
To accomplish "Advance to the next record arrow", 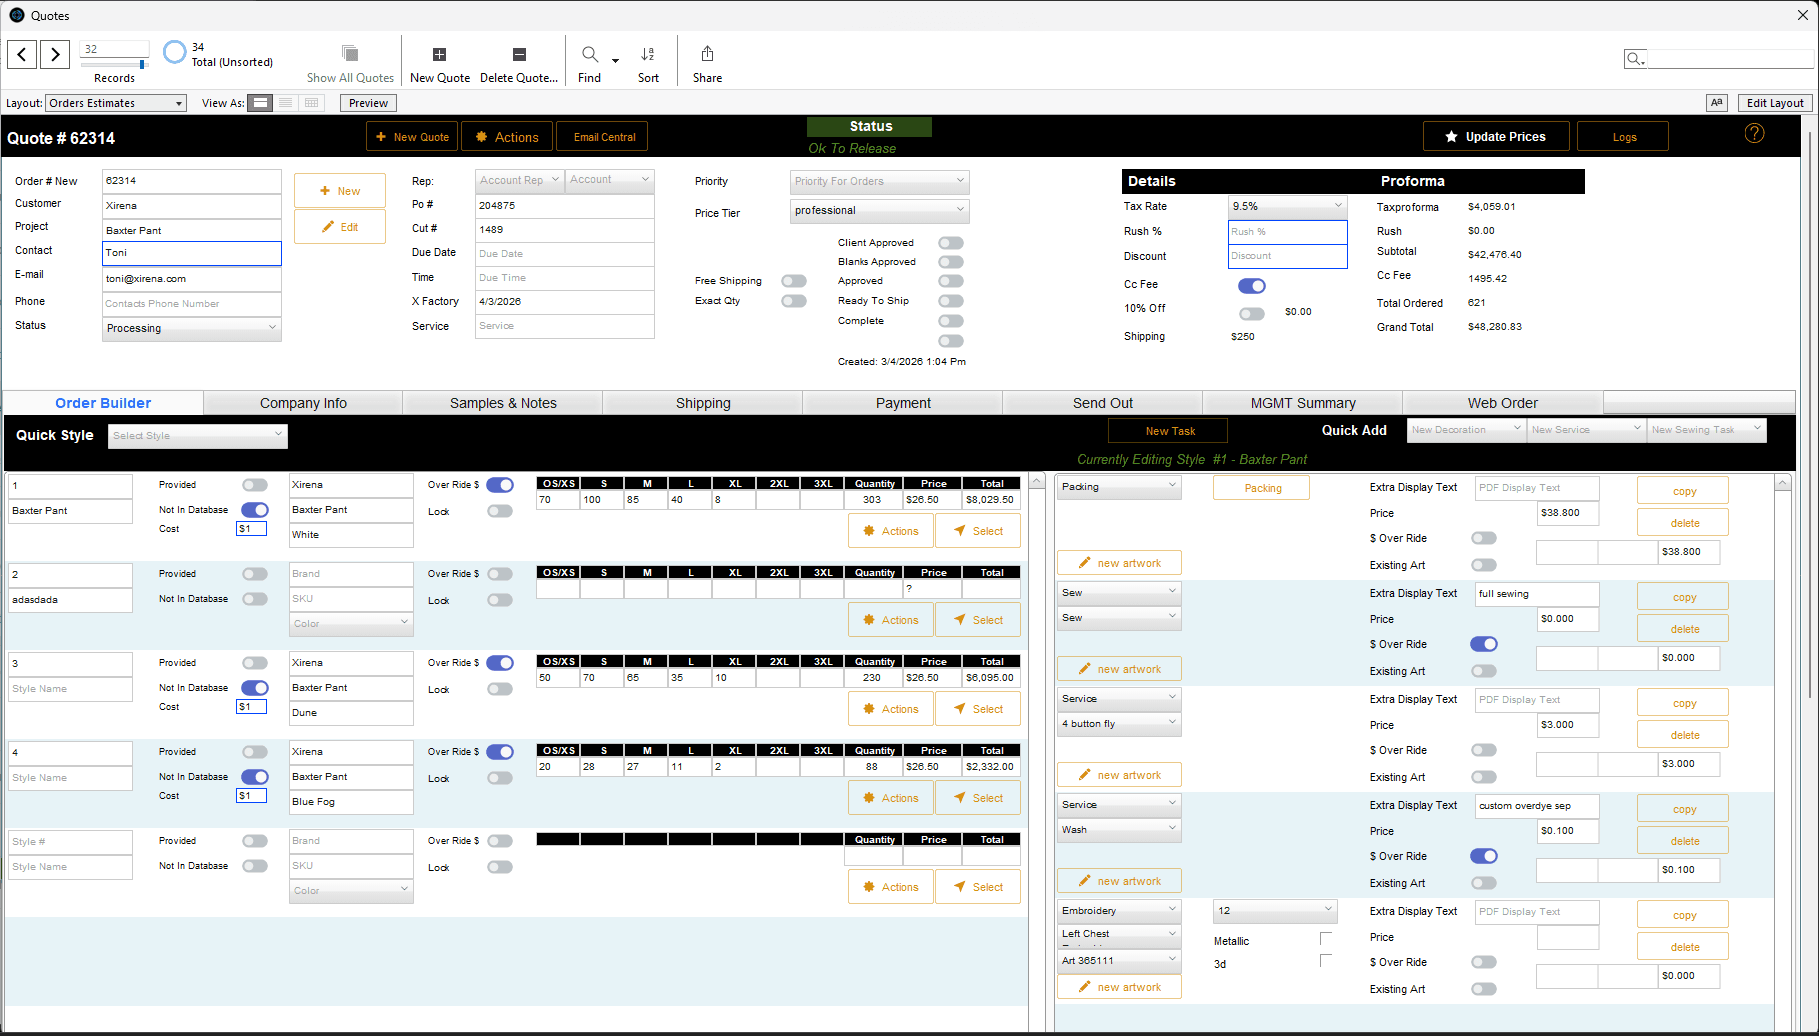I will [55, 54].
